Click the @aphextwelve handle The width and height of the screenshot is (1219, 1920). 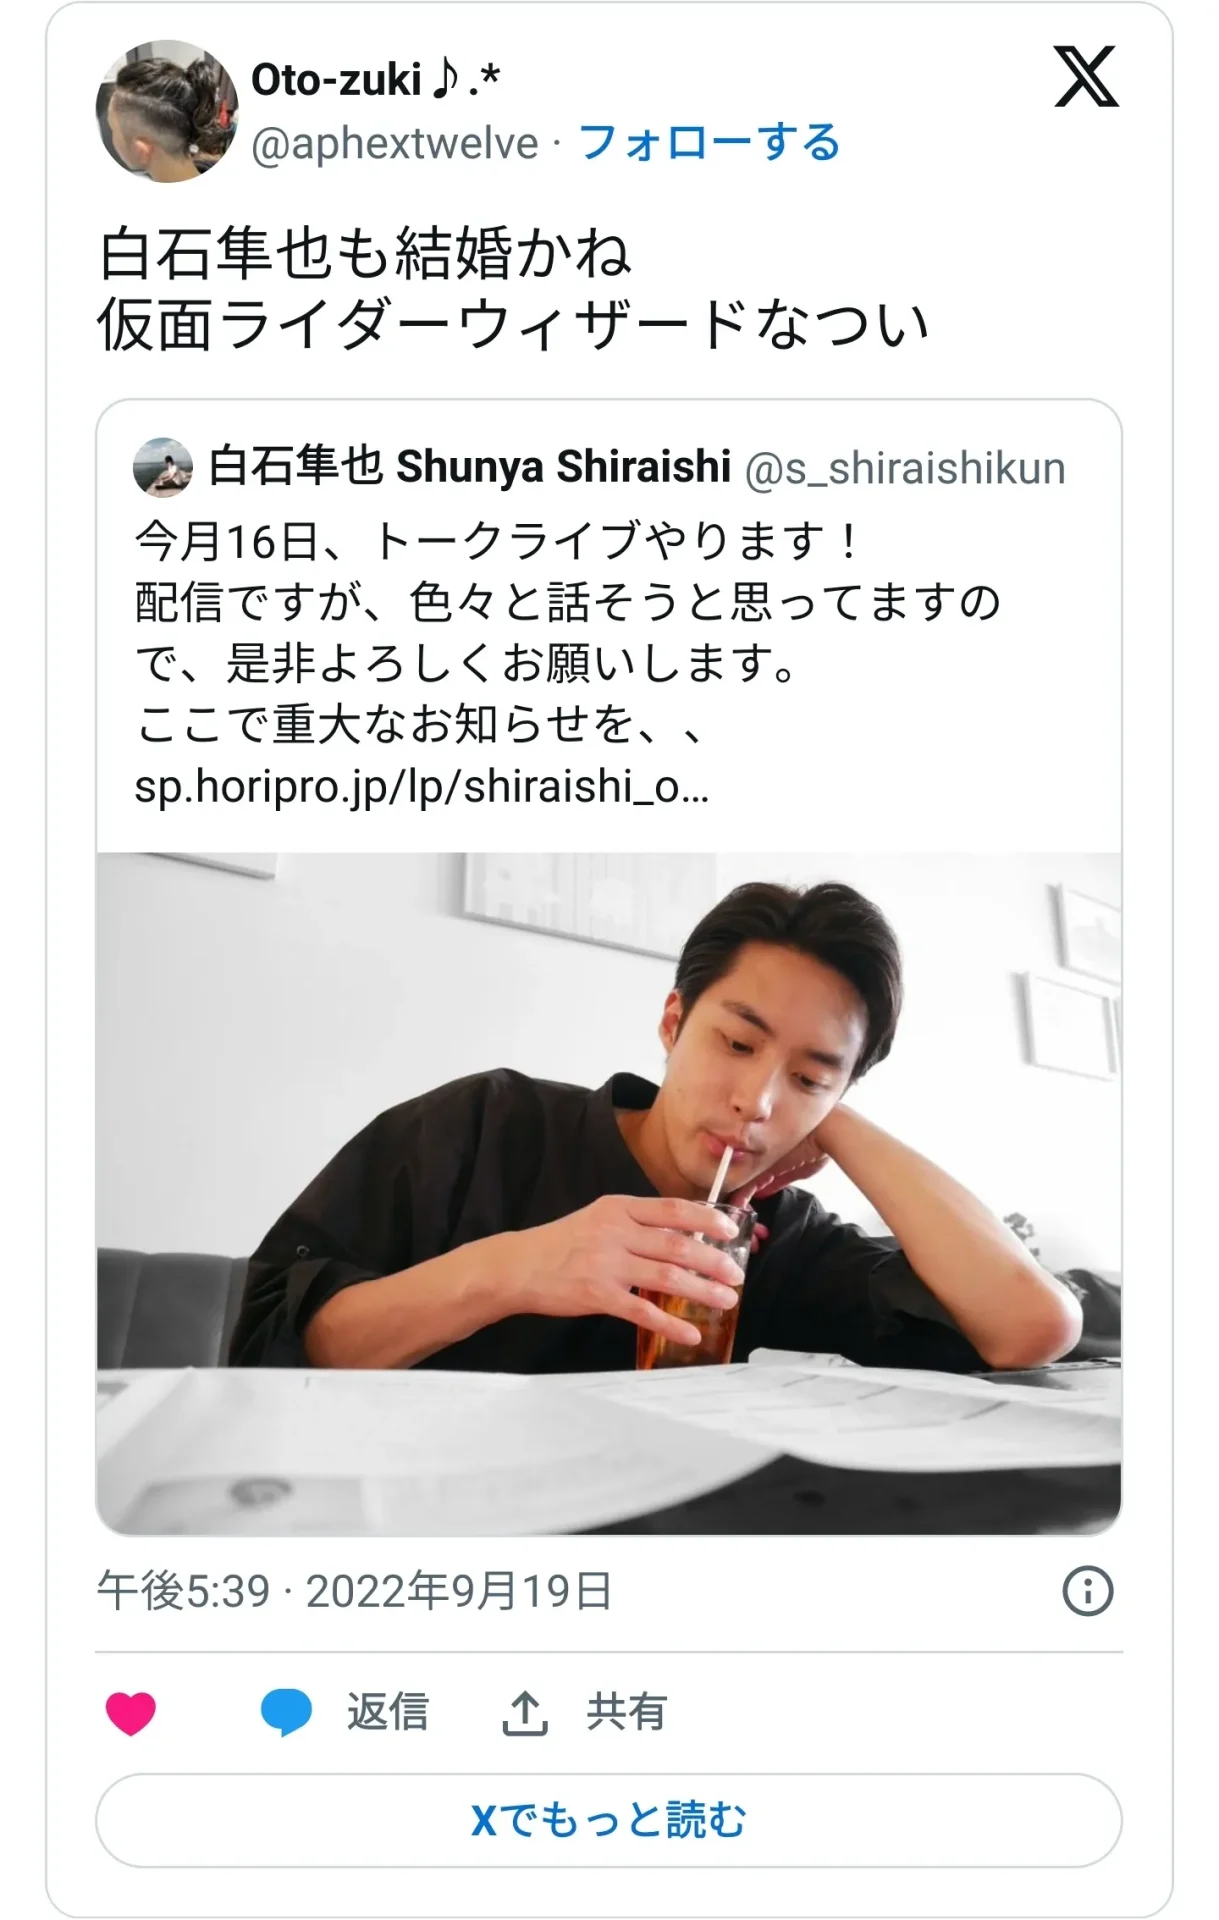[395, 143]
